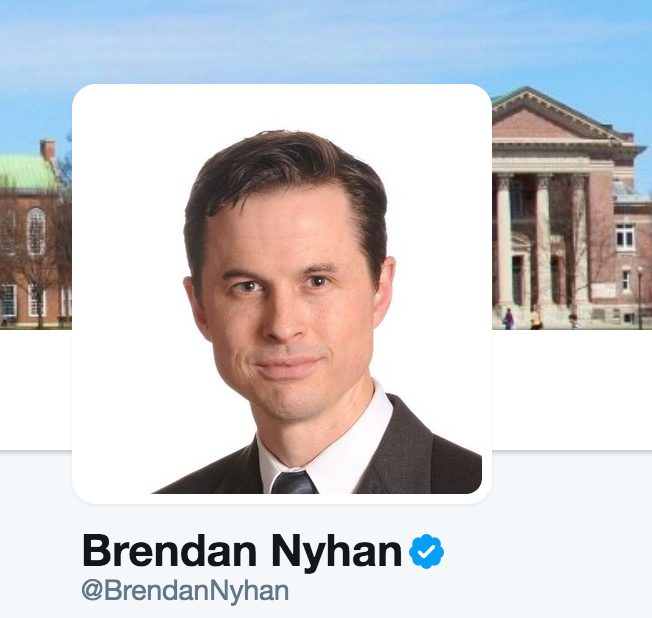
Task: Click the "@" symbol in the username
Action: [x=92, y=590]
